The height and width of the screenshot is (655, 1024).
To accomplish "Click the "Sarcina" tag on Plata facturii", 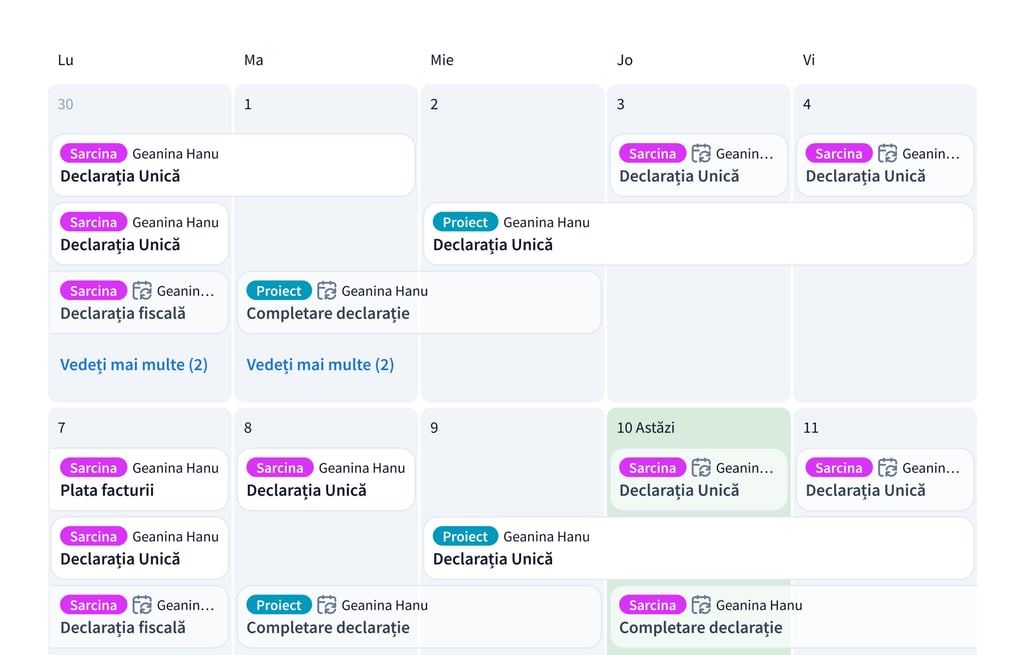I will pos(94,468).
